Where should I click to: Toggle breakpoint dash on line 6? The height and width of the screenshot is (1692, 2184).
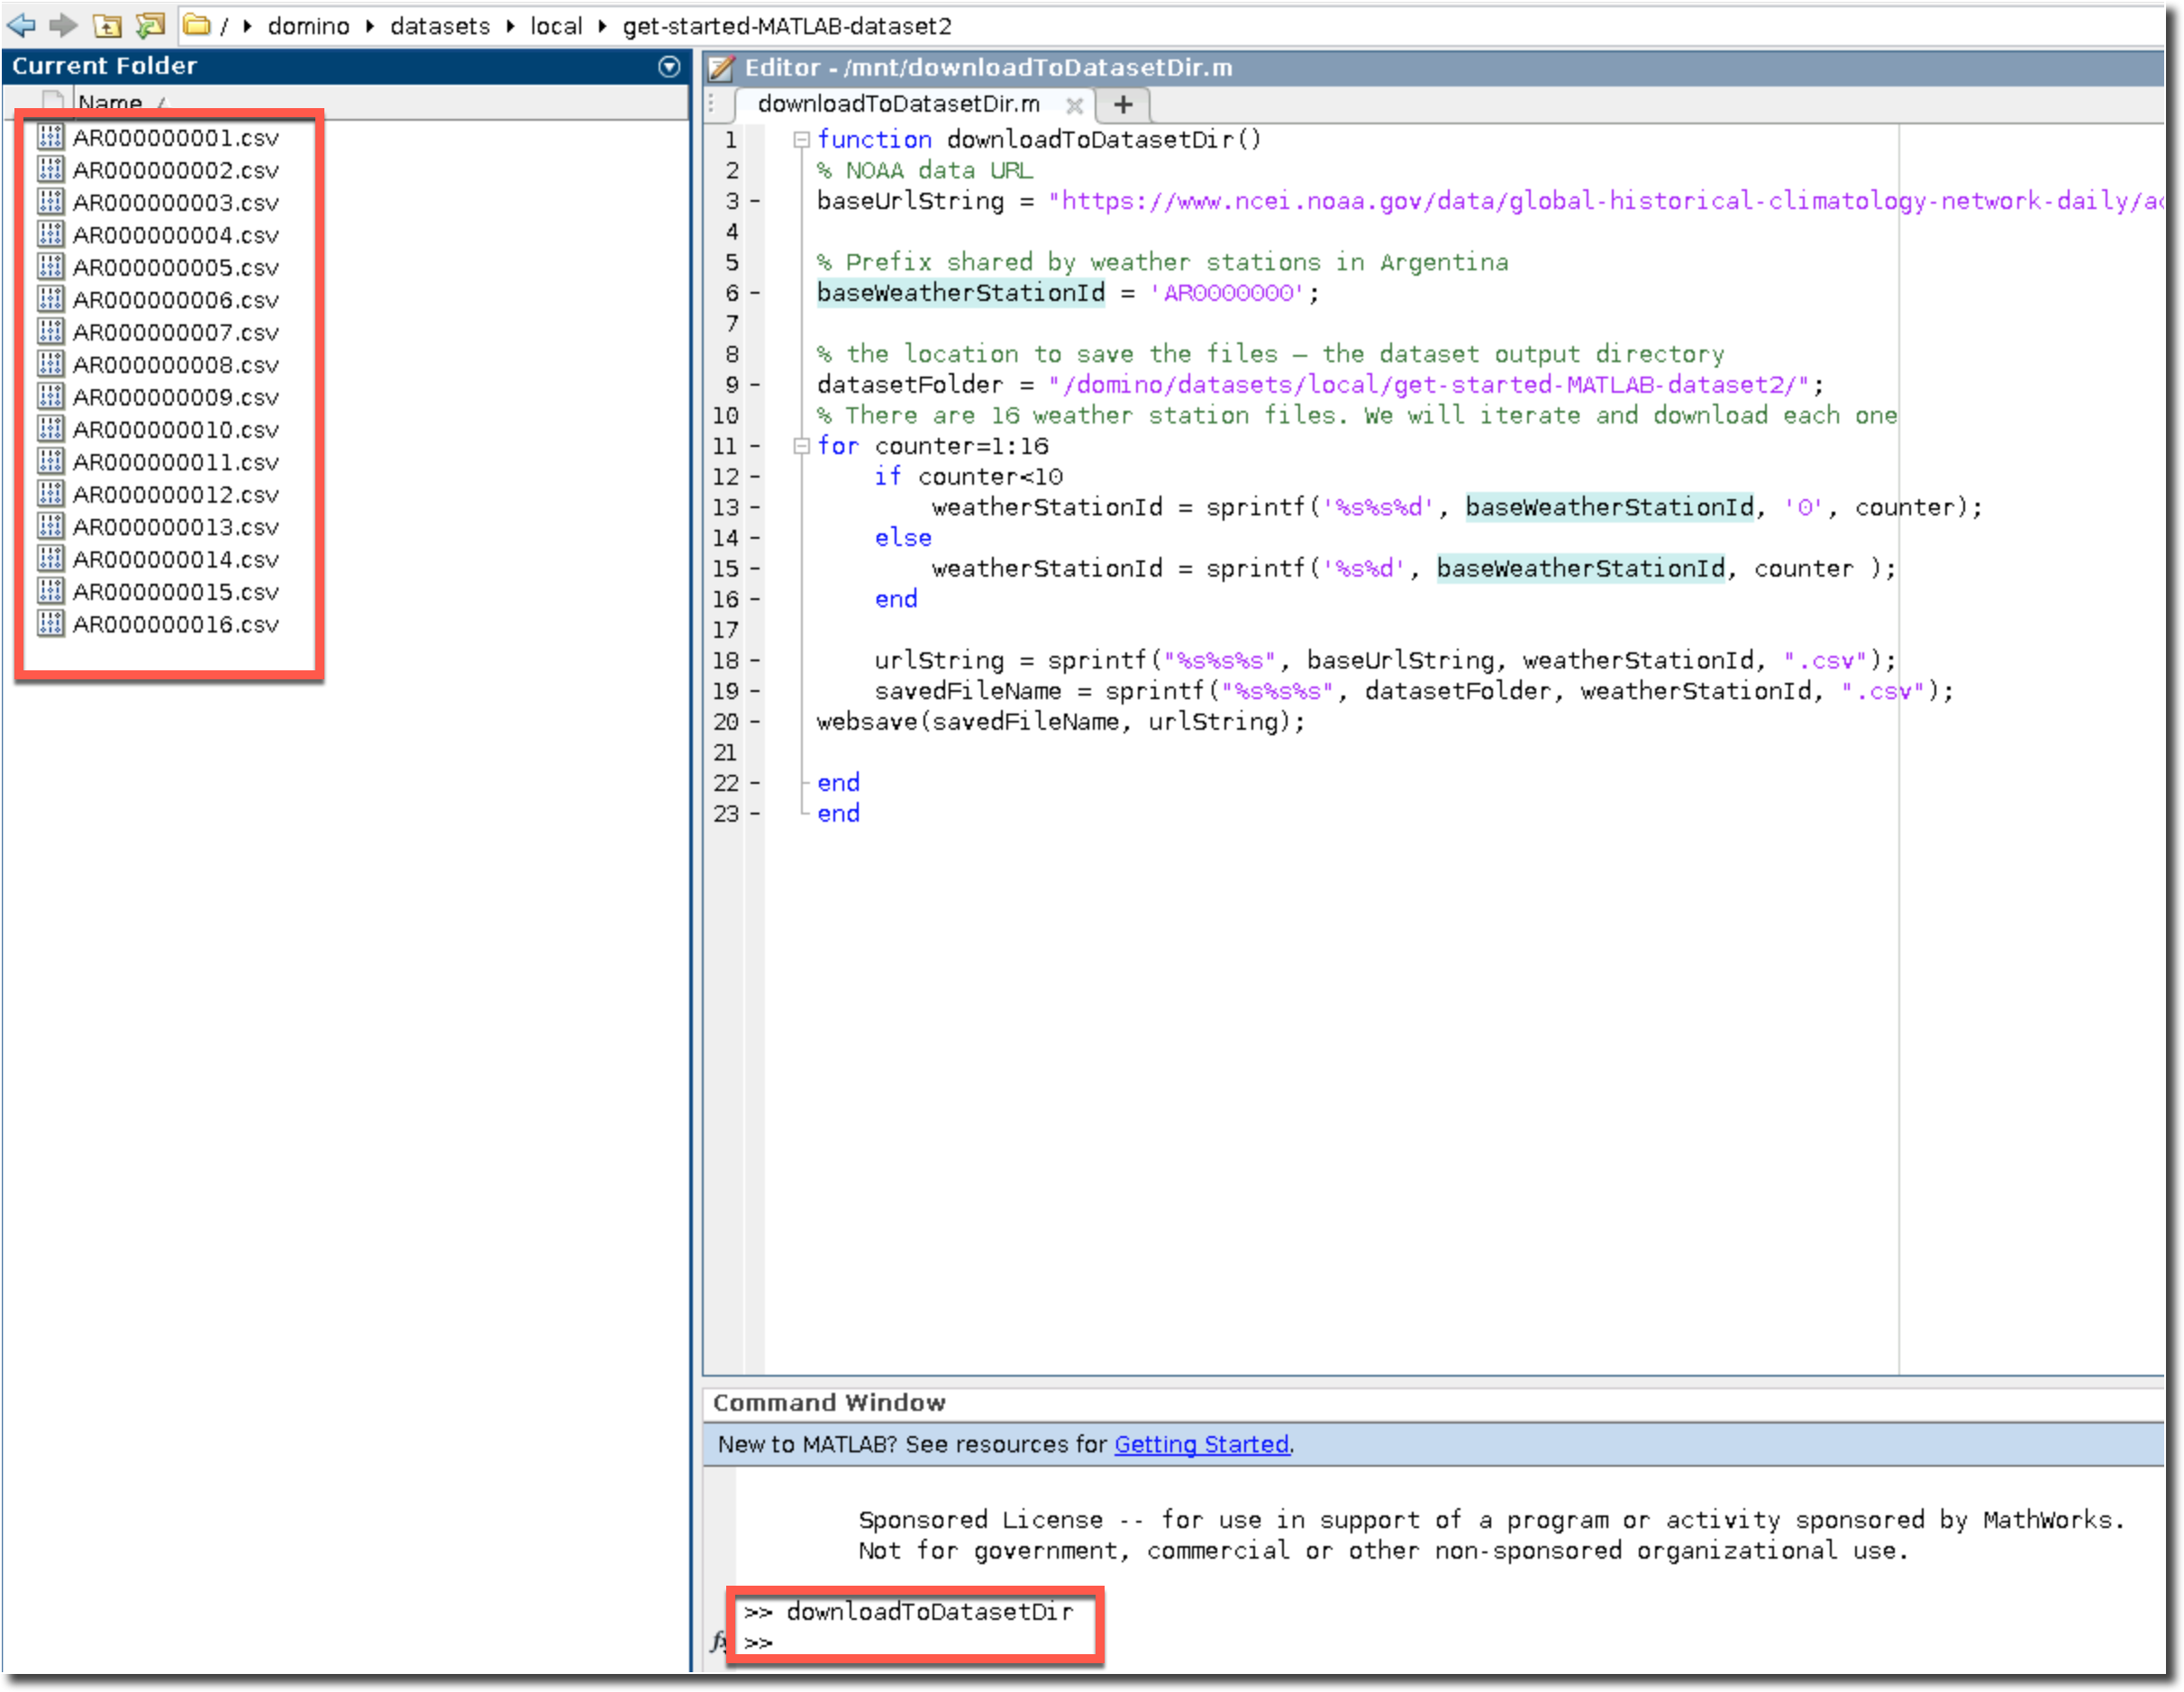click(756, 293)
